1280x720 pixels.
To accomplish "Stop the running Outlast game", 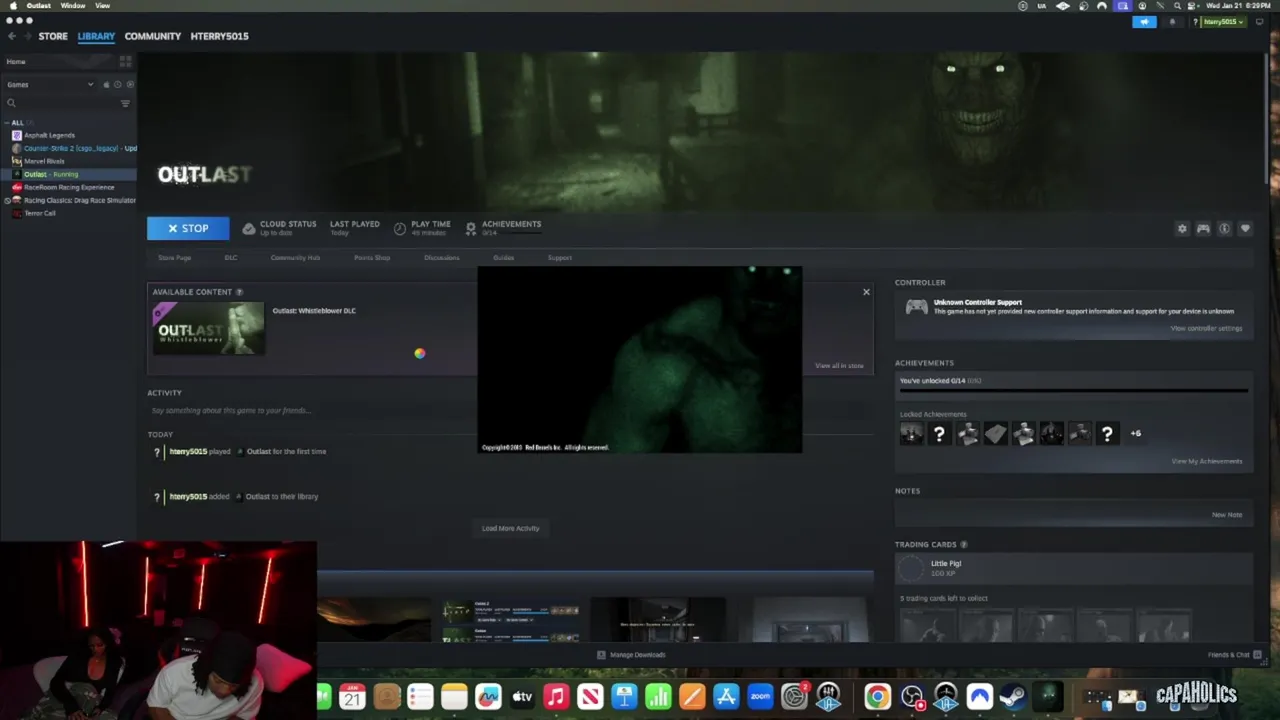I will tap(188, 228).
